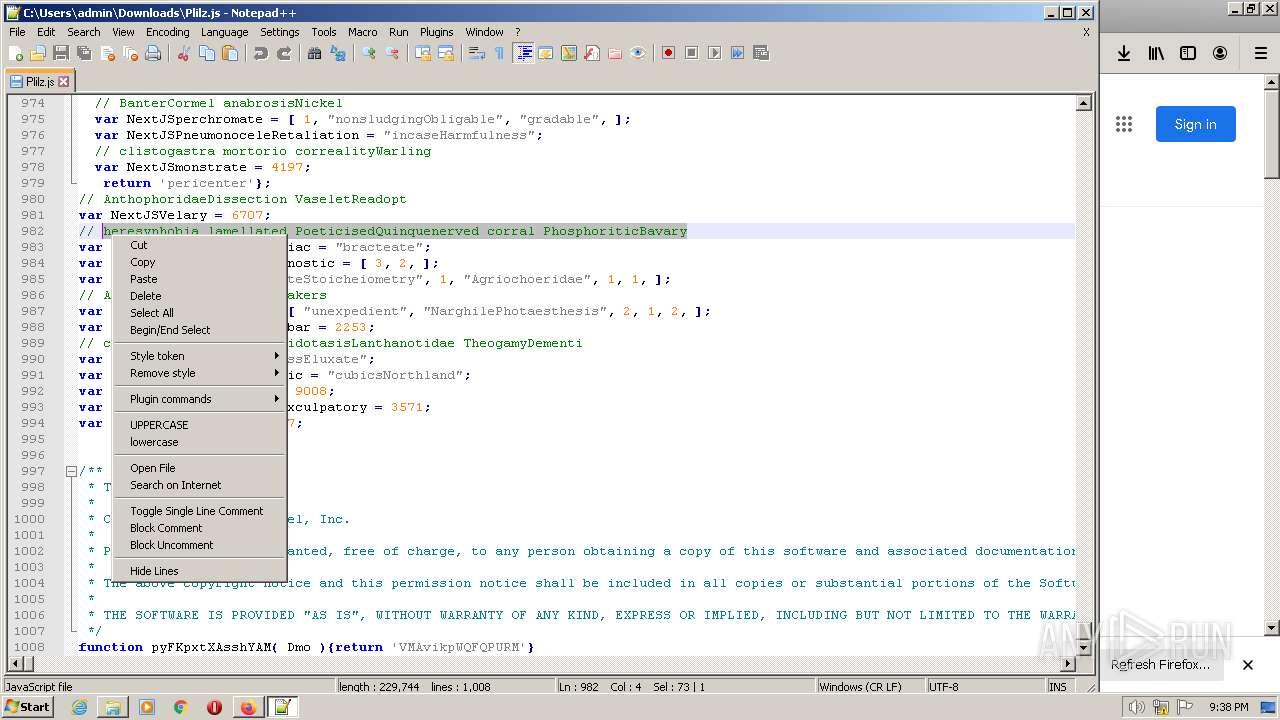The image size is (1280, 720).
Task: Click the vertical scrollbar up arrow
Action: tap(1083, 103)
